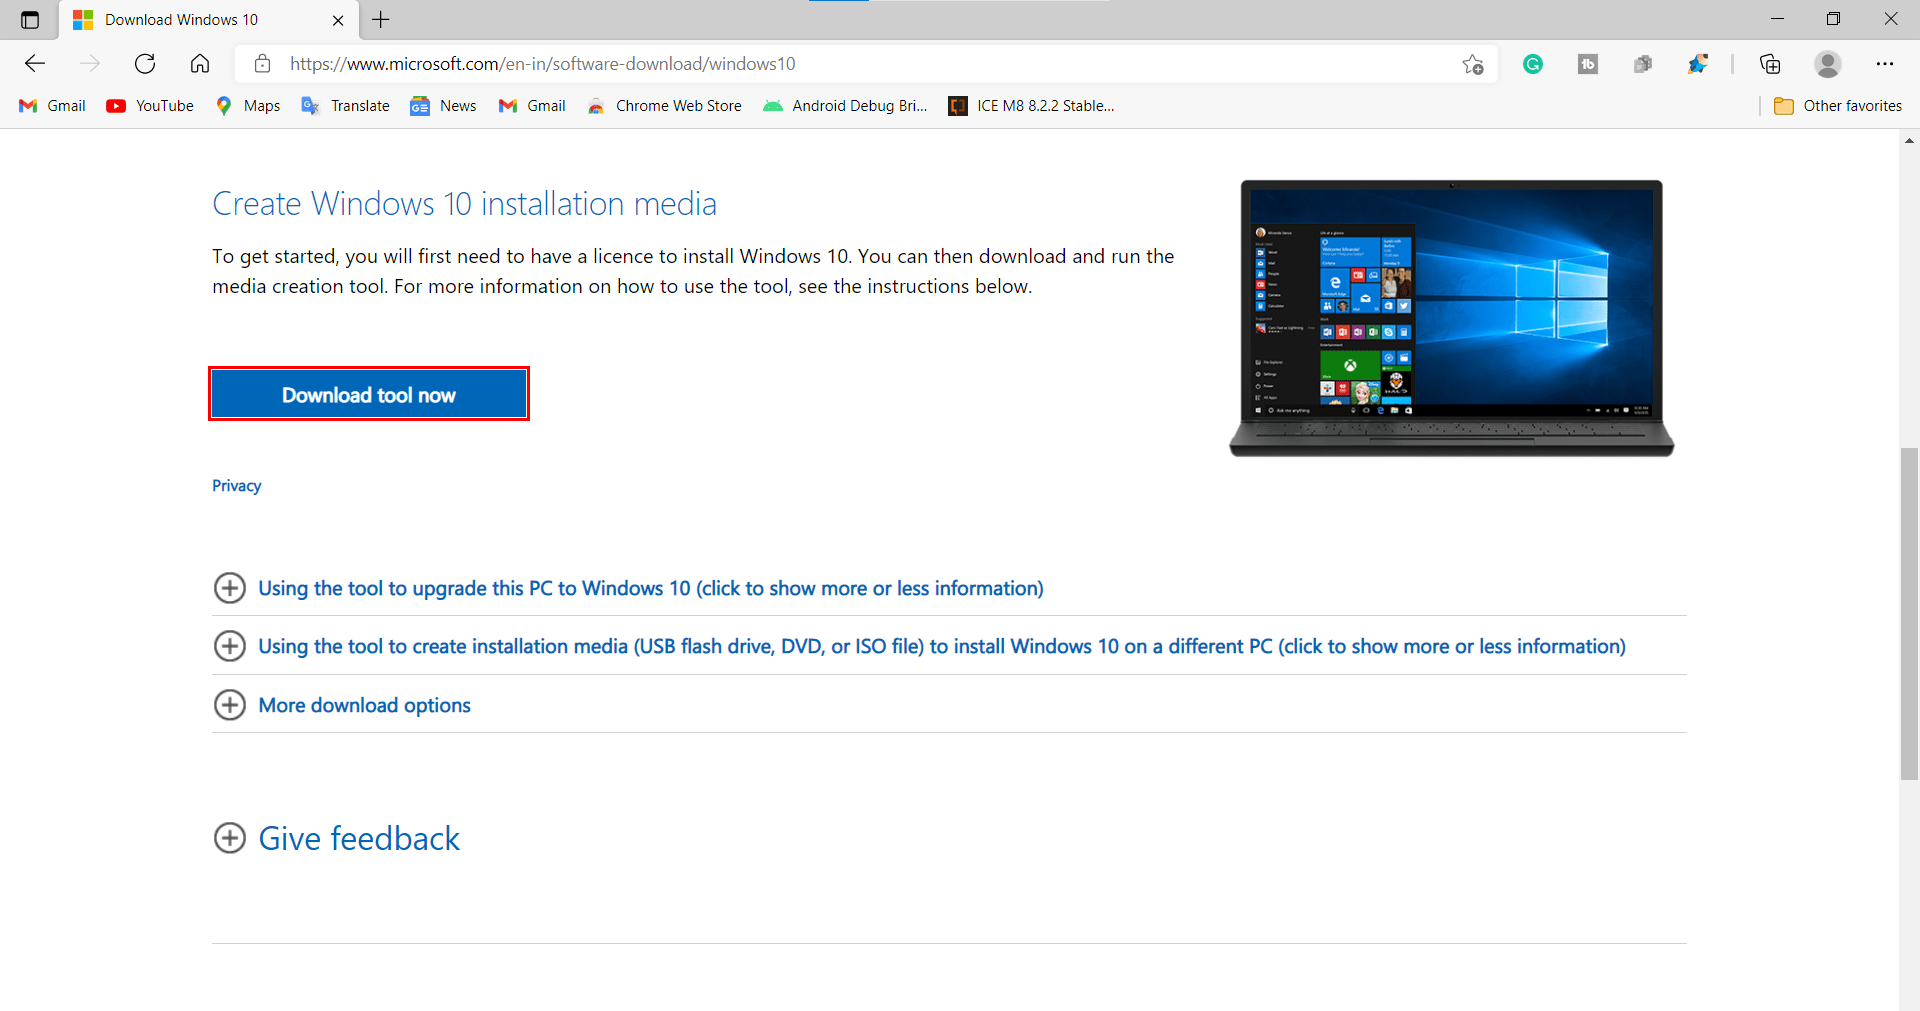Open the YouTube bookmark
The width and height of the screenshot is (1920, 1011).
click(x=151, y=106)
